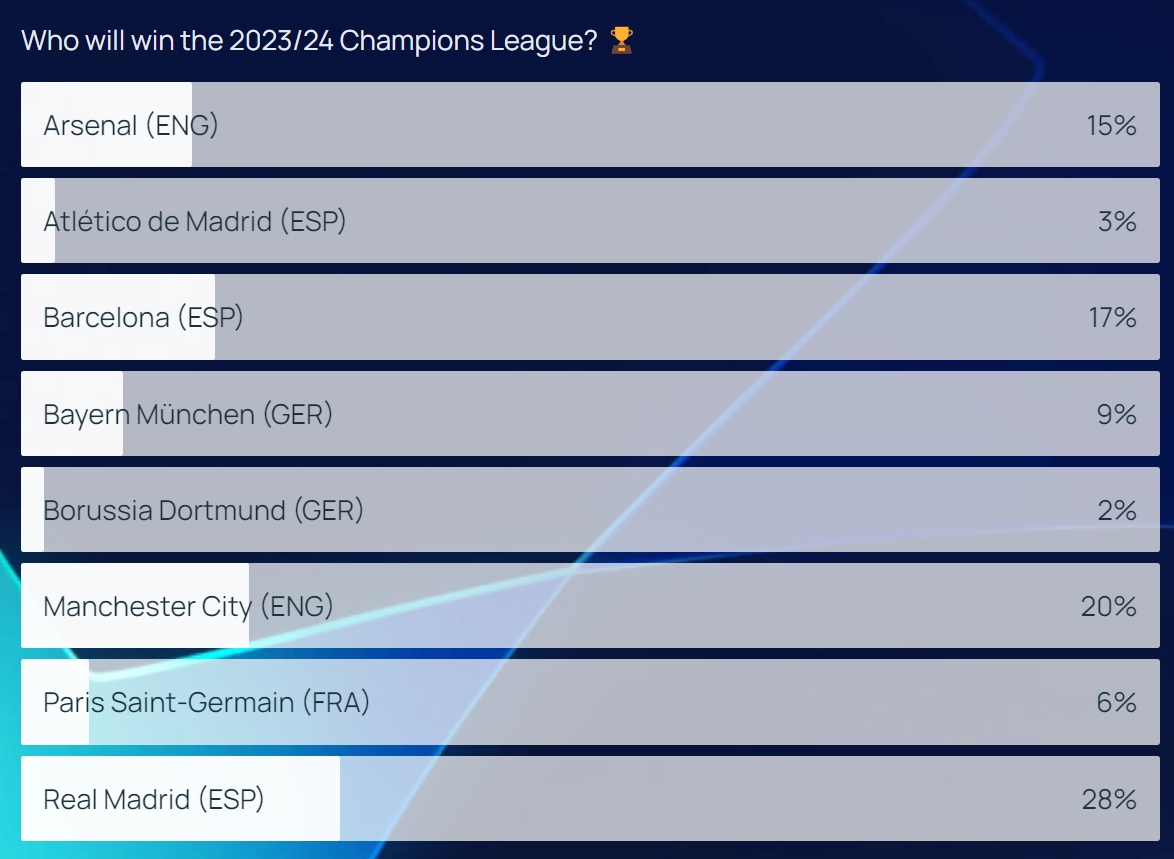The width and height of the screenshot is (1174, 859).
Task: Click the 3% value for Atlético de Madrid
Action: click(x=1117, y=221)
